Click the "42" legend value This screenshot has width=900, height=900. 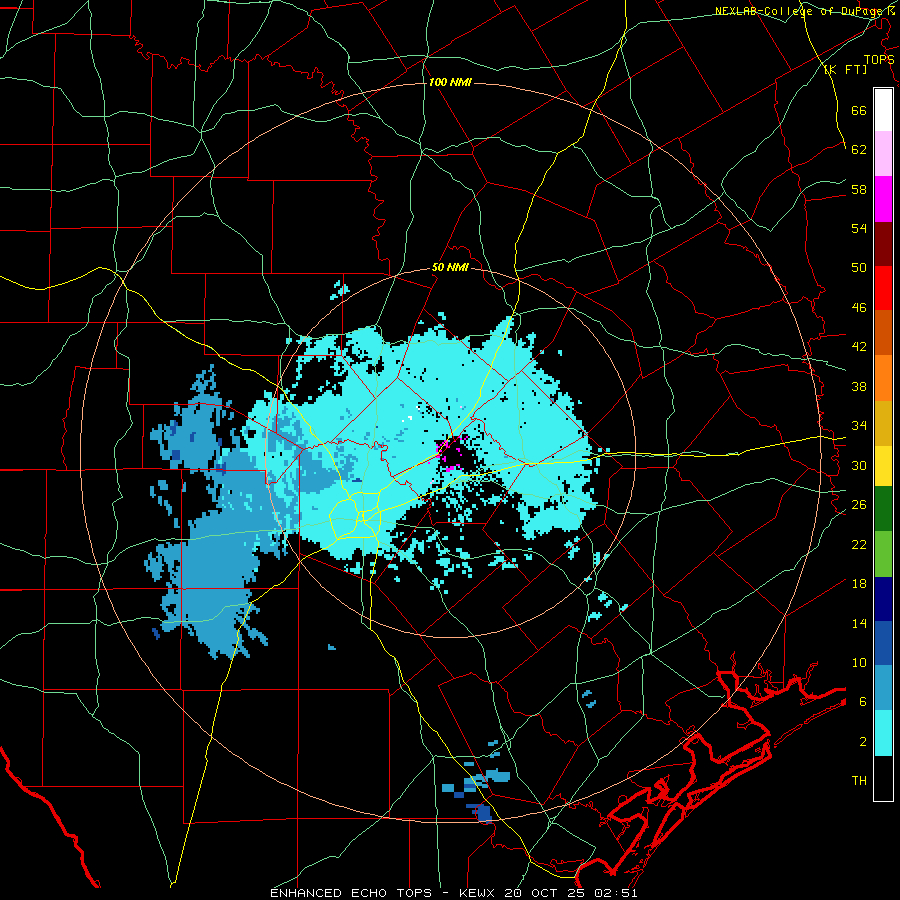pos(859,347)
